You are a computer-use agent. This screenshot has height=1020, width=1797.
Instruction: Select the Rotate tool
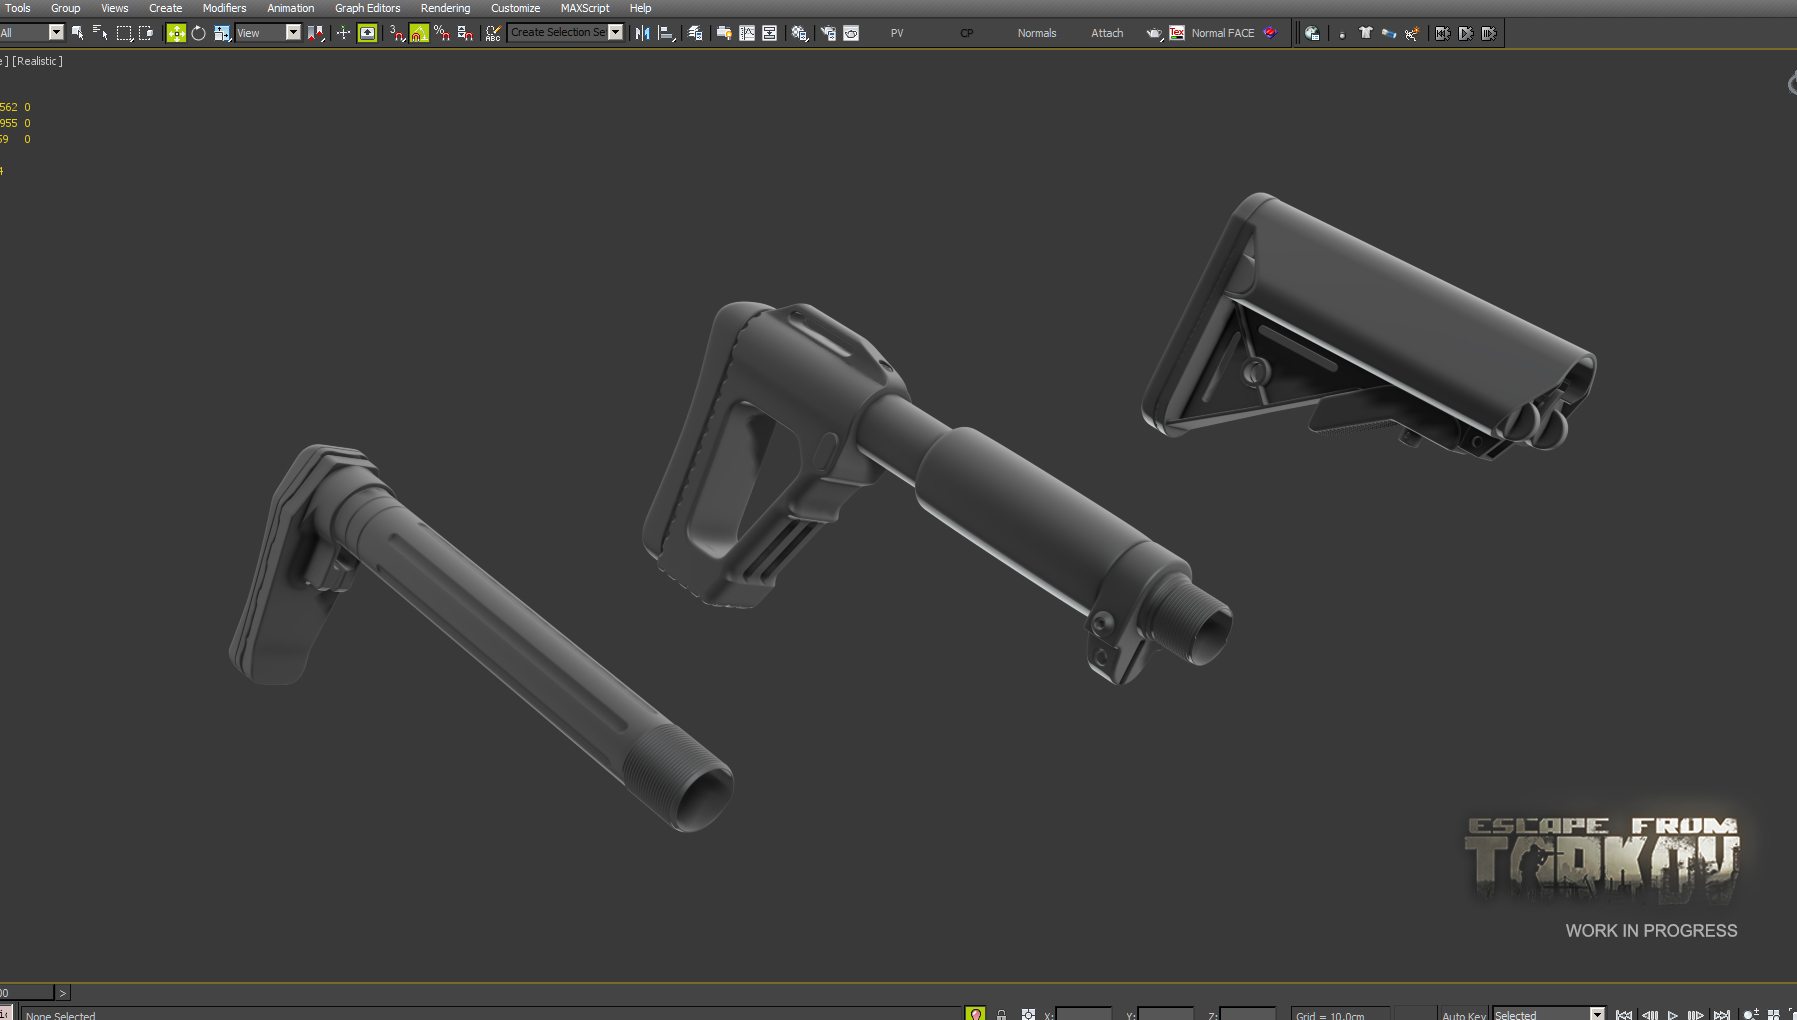(198, 33)
